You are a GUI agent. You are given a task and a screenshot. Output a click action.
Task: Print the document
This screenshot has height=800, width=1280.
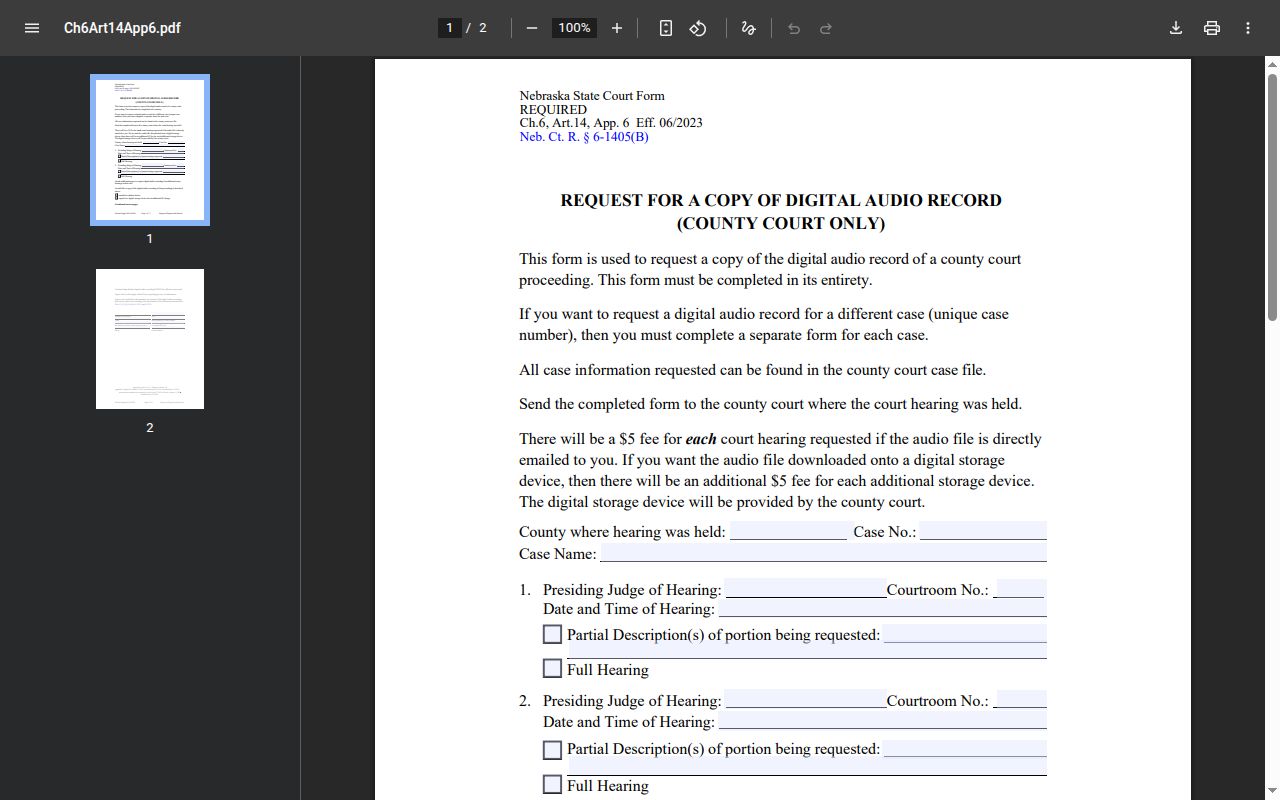[x=1212, y=28]
